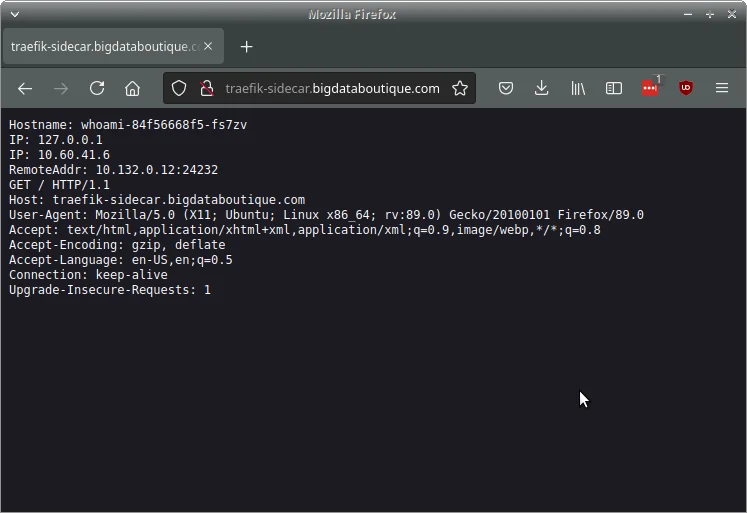Open the uBlock Origin extension
The width and height of the screenshot is (747, 513).
[x=686, y=88]
